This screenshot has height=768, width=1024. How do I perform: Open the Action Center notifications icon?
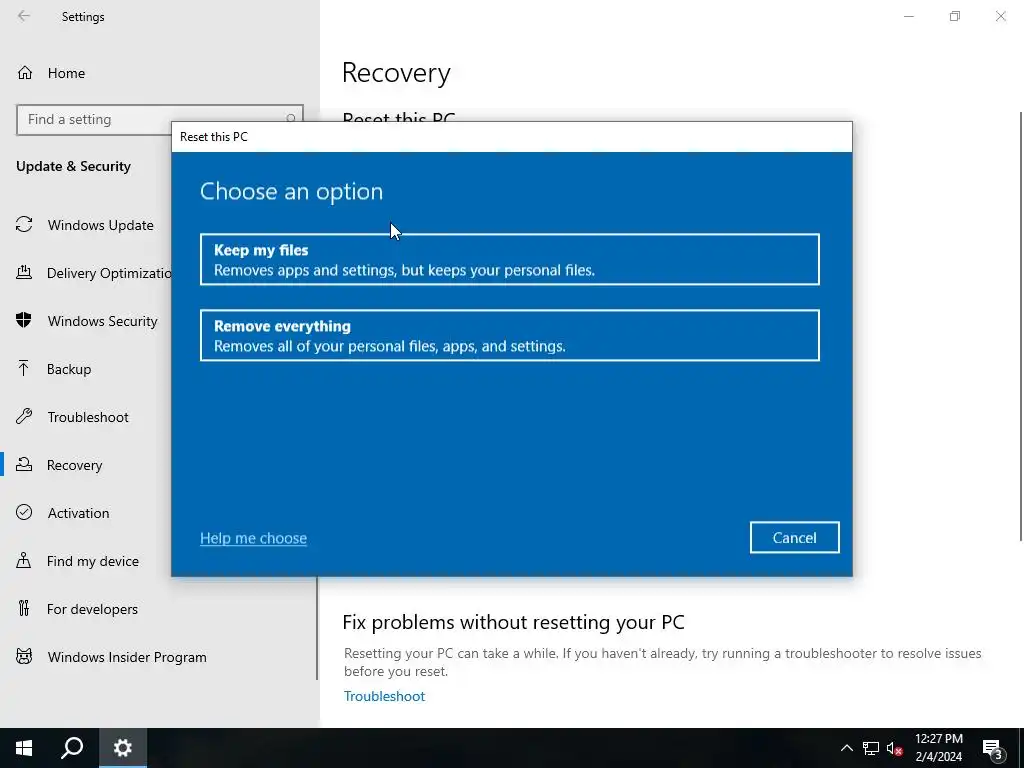[993, 748]
